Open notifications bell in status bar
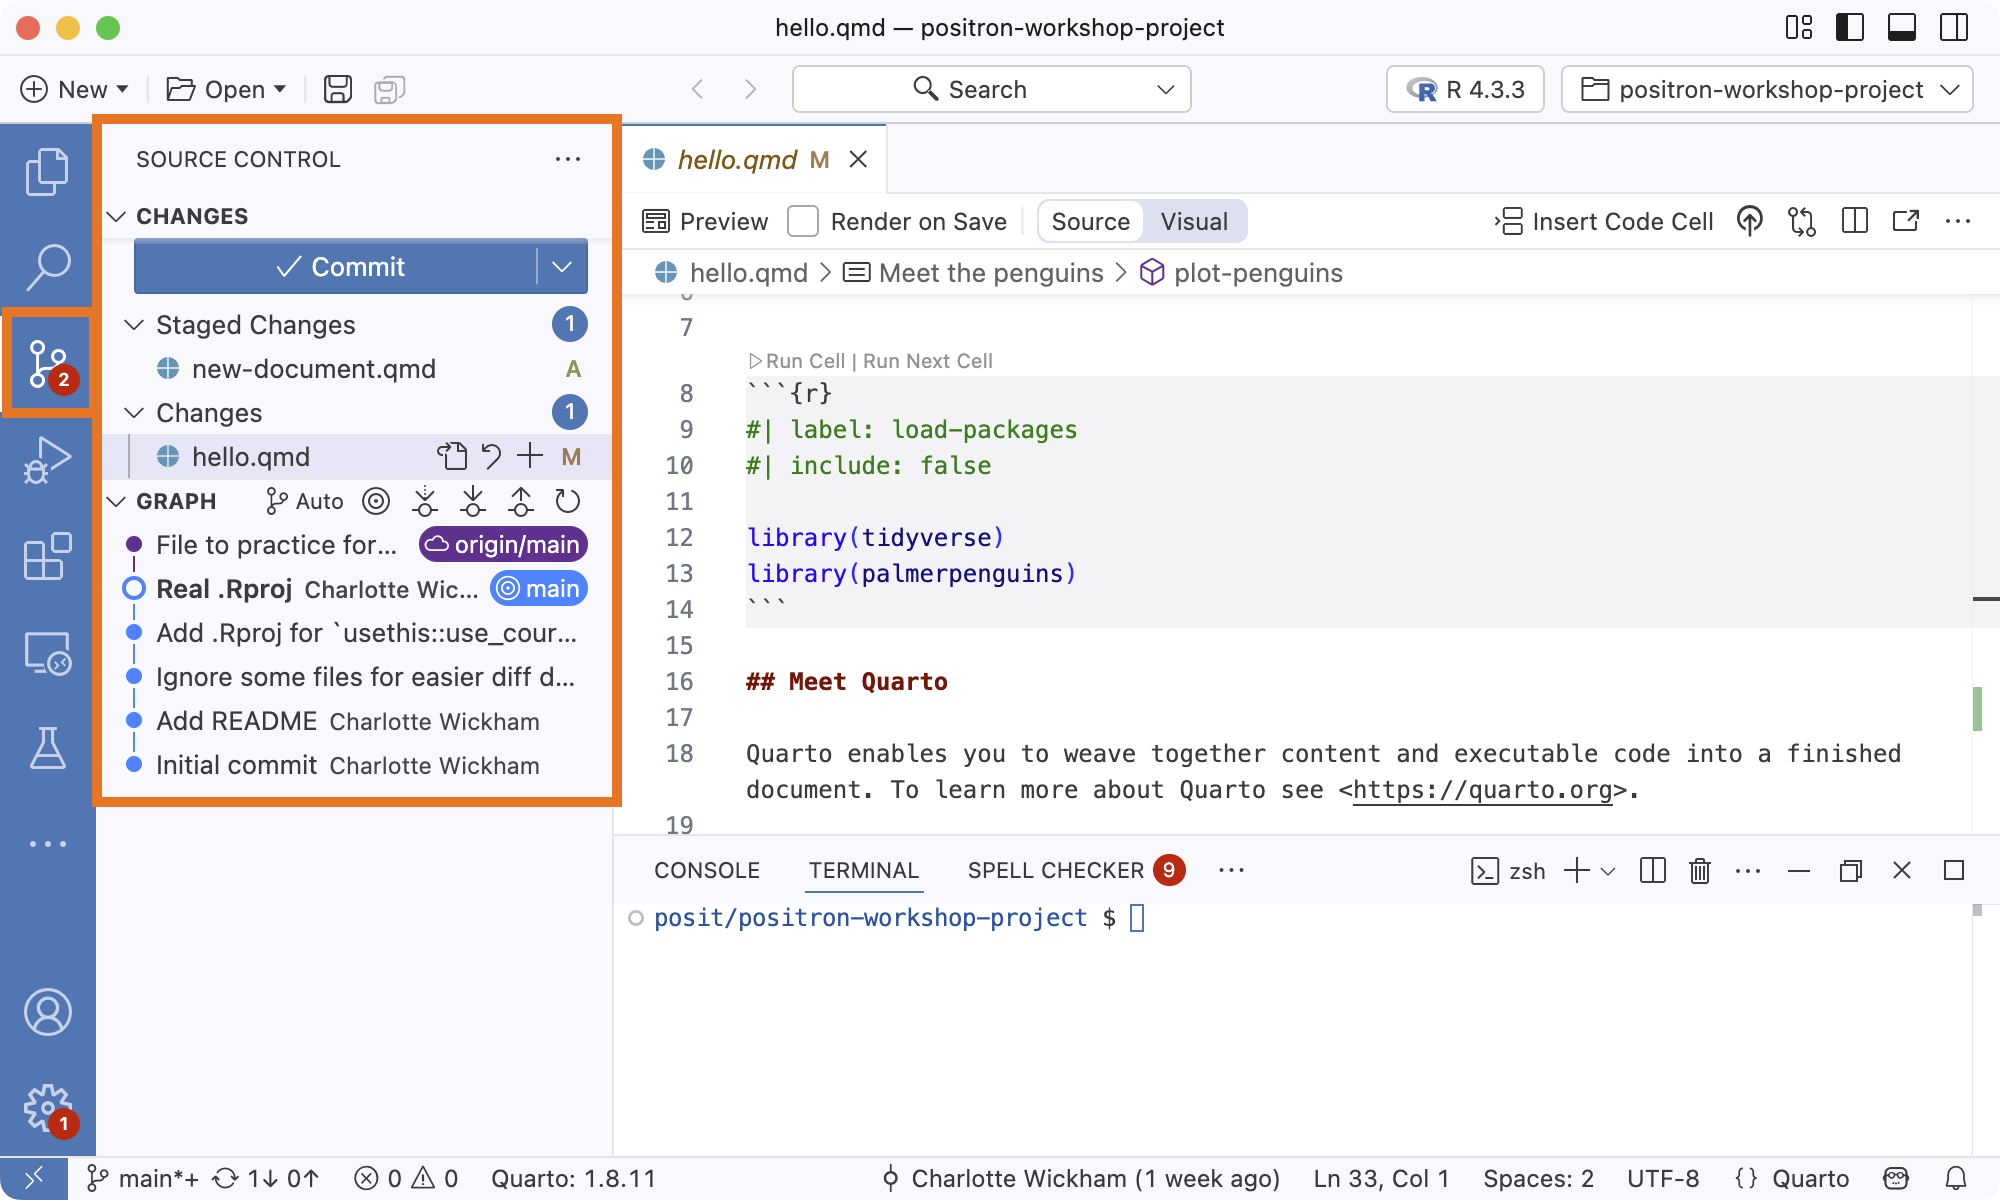The image size is (2000, 1200). pyautogui.click(x=1956, y=1179)
